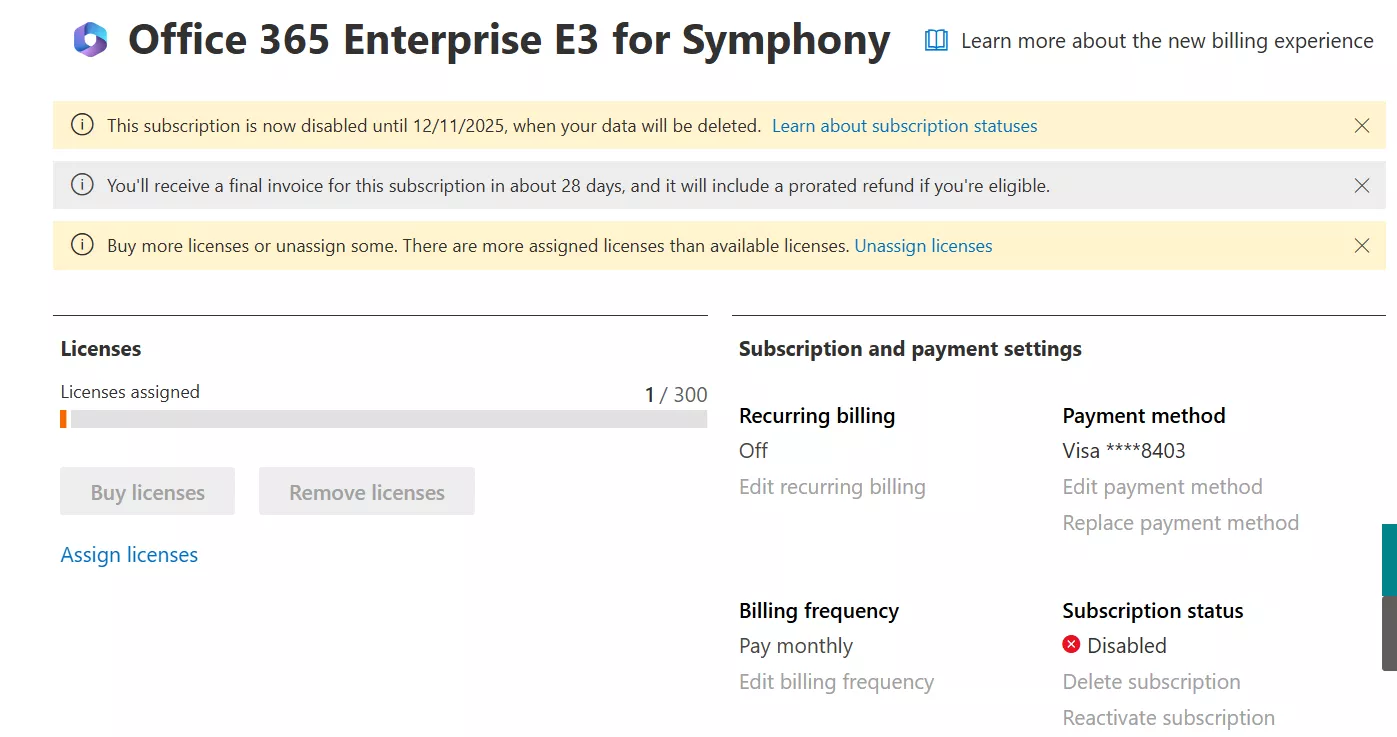Click the red Disabled status icon
The height and width of the screenshot is (737, 1397).
[x=1071, y=645]
